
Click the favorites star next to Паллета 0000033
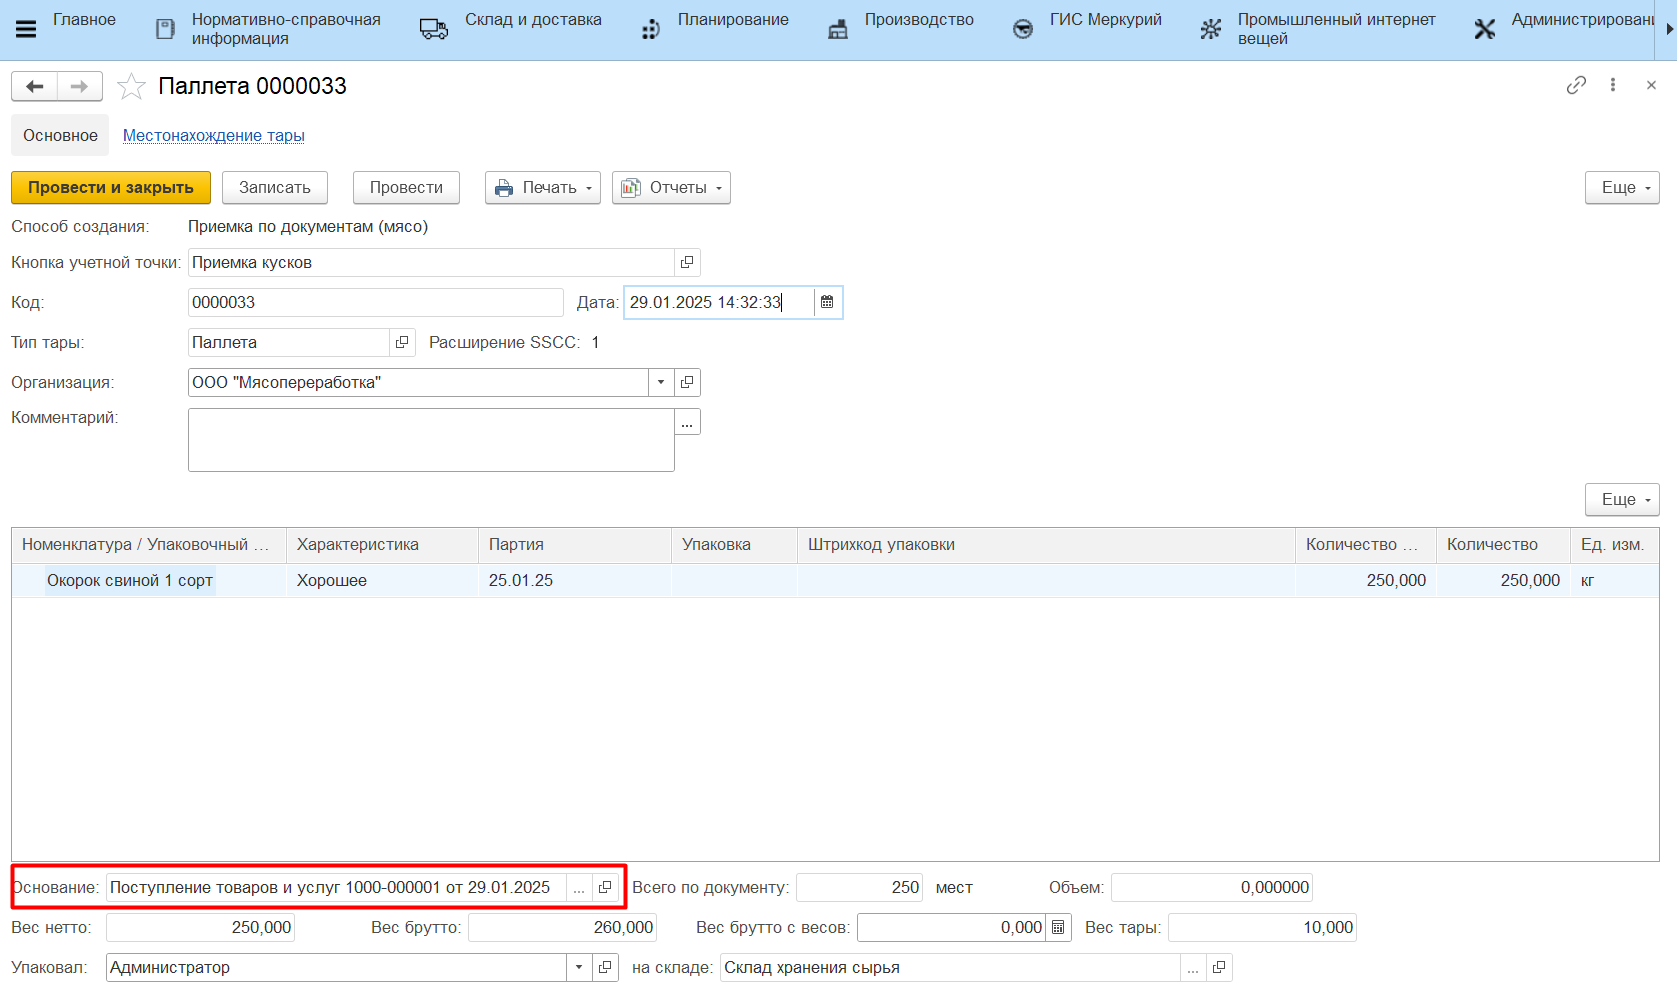tap(131, 87)
